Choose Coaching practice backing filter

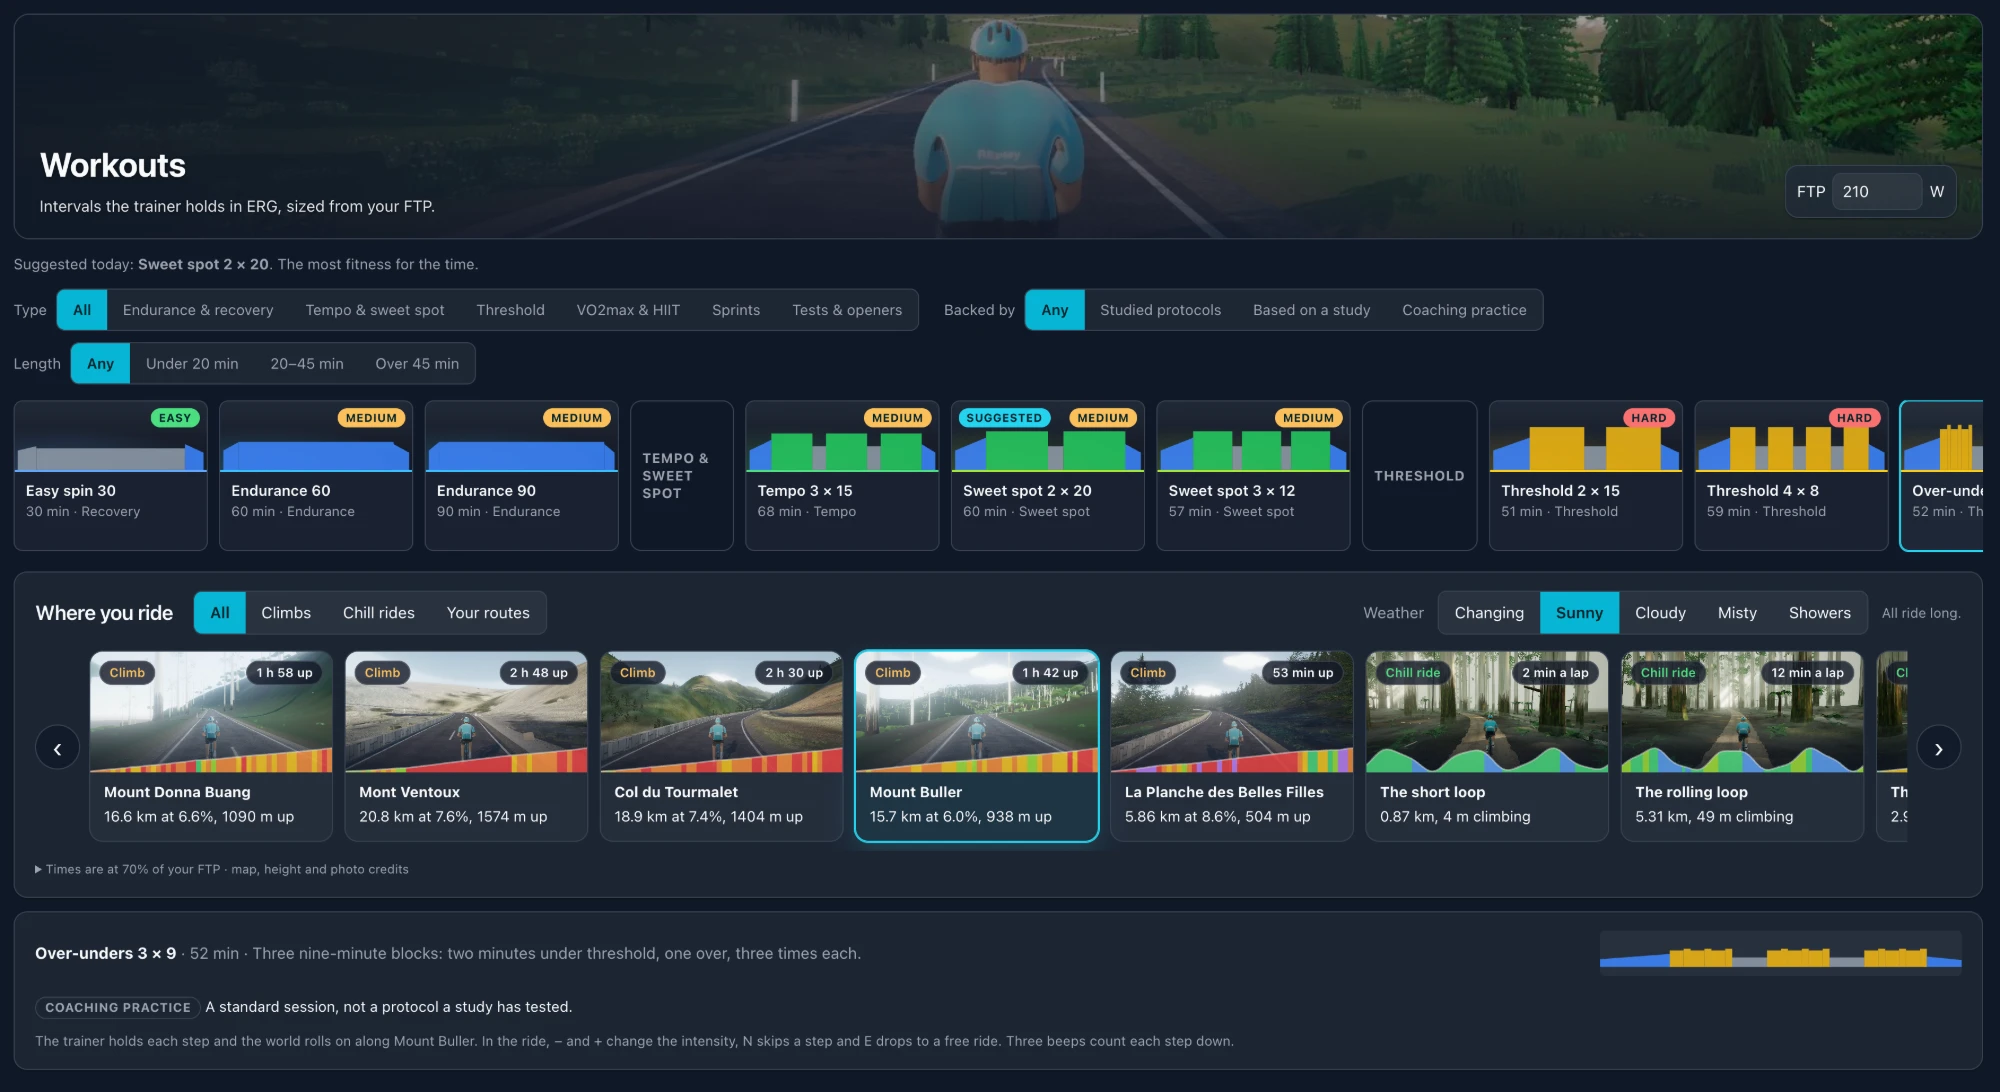pos(1464,310)
